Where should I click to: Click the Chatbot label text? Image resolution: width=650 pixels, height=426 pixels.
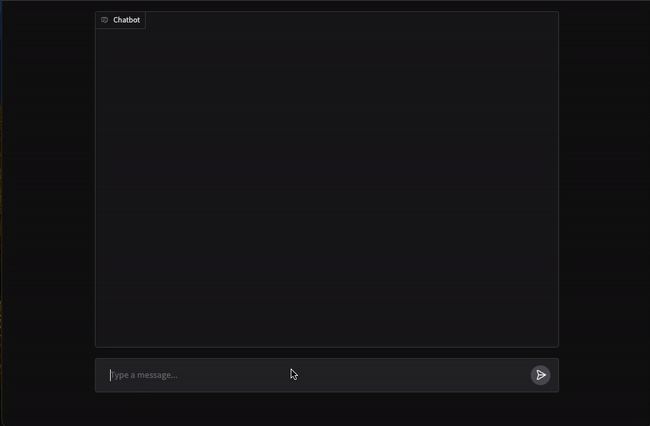126,20
